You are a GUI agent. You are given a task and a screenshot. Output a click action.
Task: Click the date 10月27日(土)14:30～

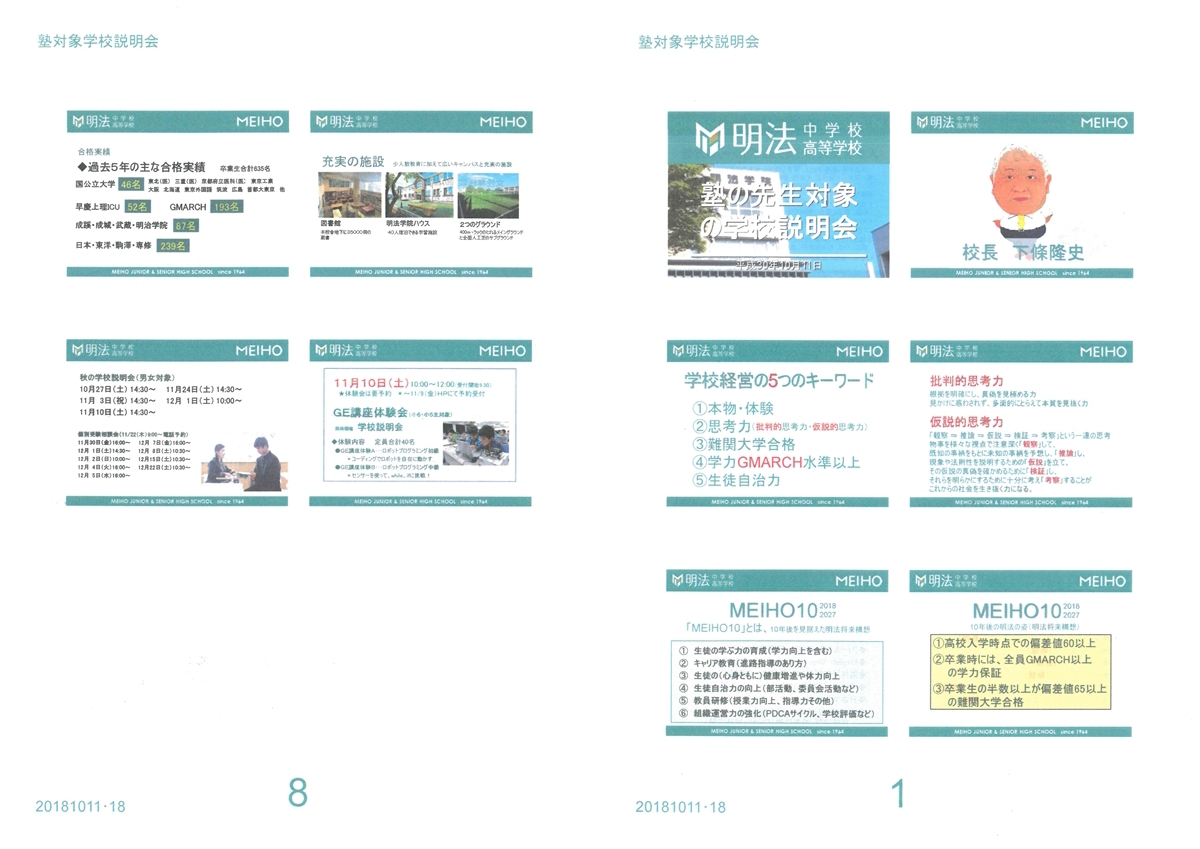pyautogui.click(x=118, y=389)
